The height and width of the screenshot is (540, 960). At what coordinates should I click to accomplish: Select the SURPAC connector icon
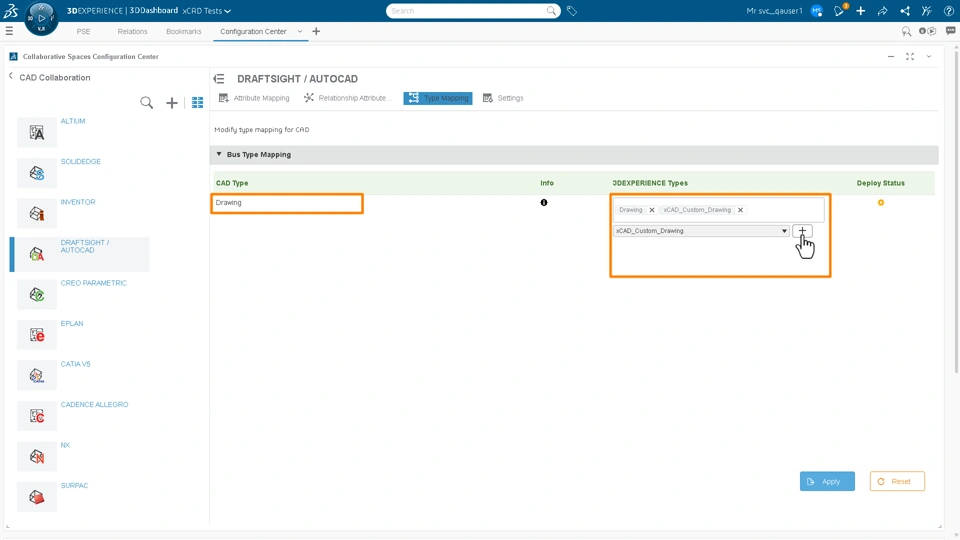(x=37, y=497)
